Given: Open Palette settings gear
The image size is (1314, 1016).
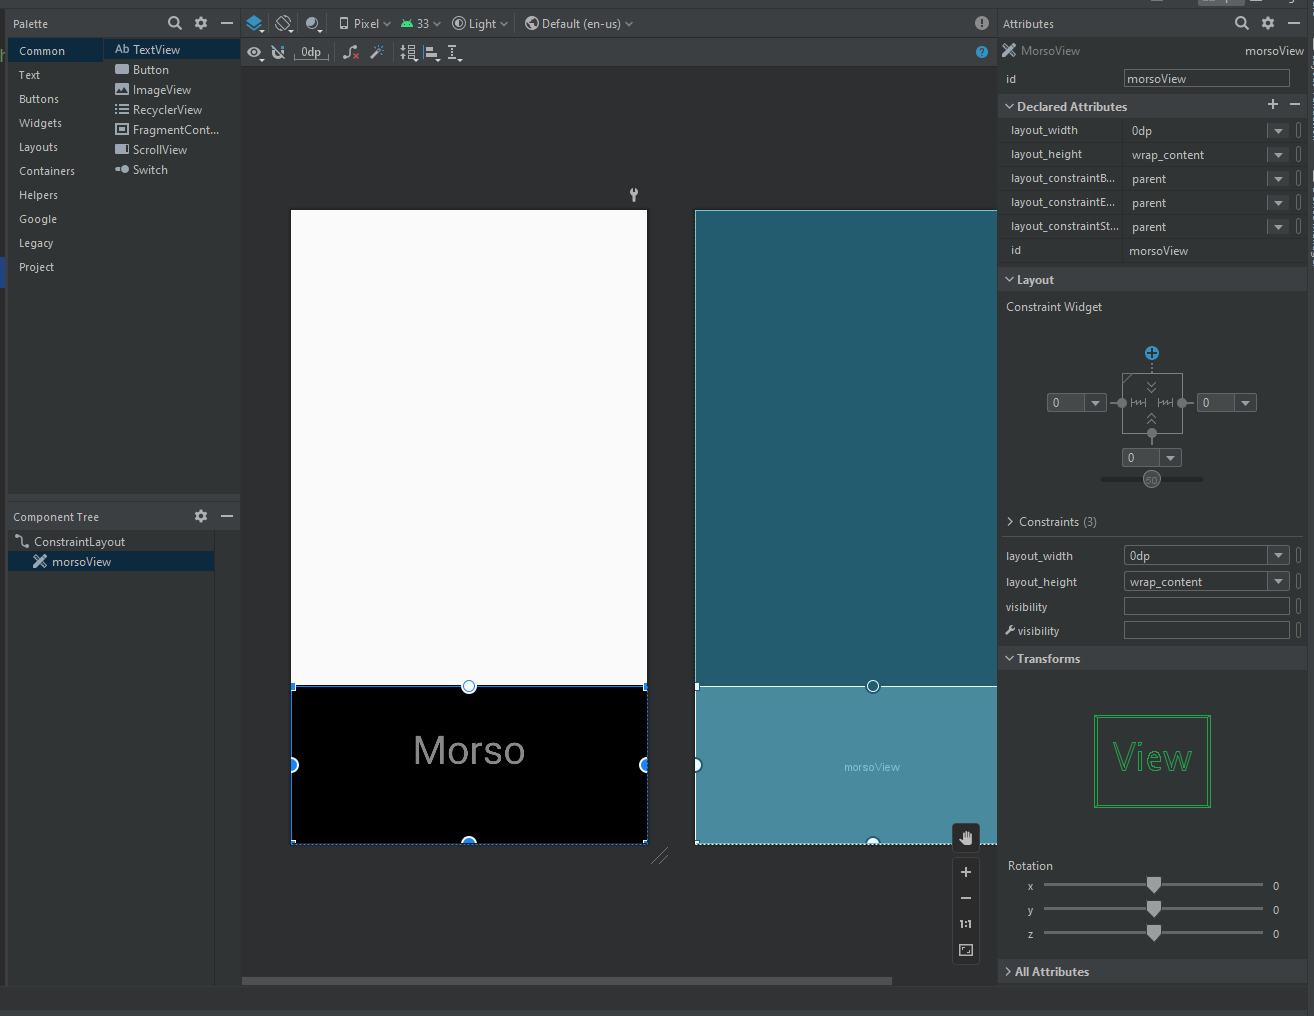Looking at the screenshot, I should pyautogui.click(x=201, y=23).
